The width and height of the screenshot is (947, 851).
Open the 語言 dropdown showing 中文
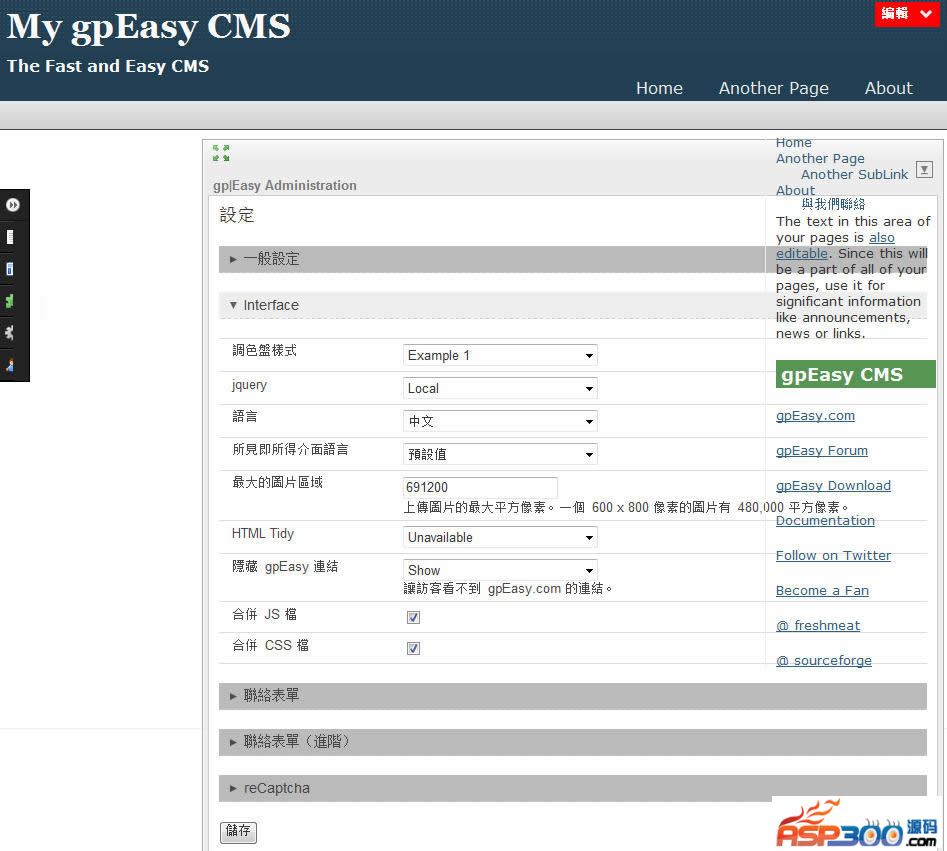pos(500,421)
